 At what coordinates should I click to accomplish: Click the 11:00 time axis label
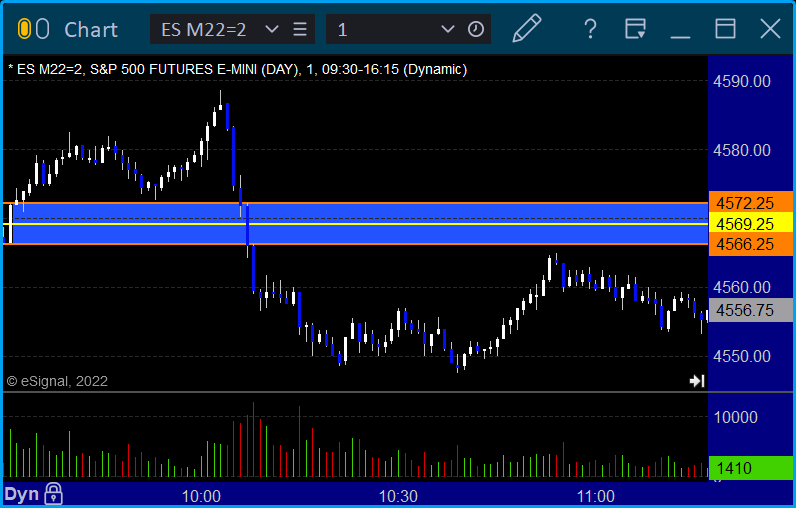[x=595, y=496]
